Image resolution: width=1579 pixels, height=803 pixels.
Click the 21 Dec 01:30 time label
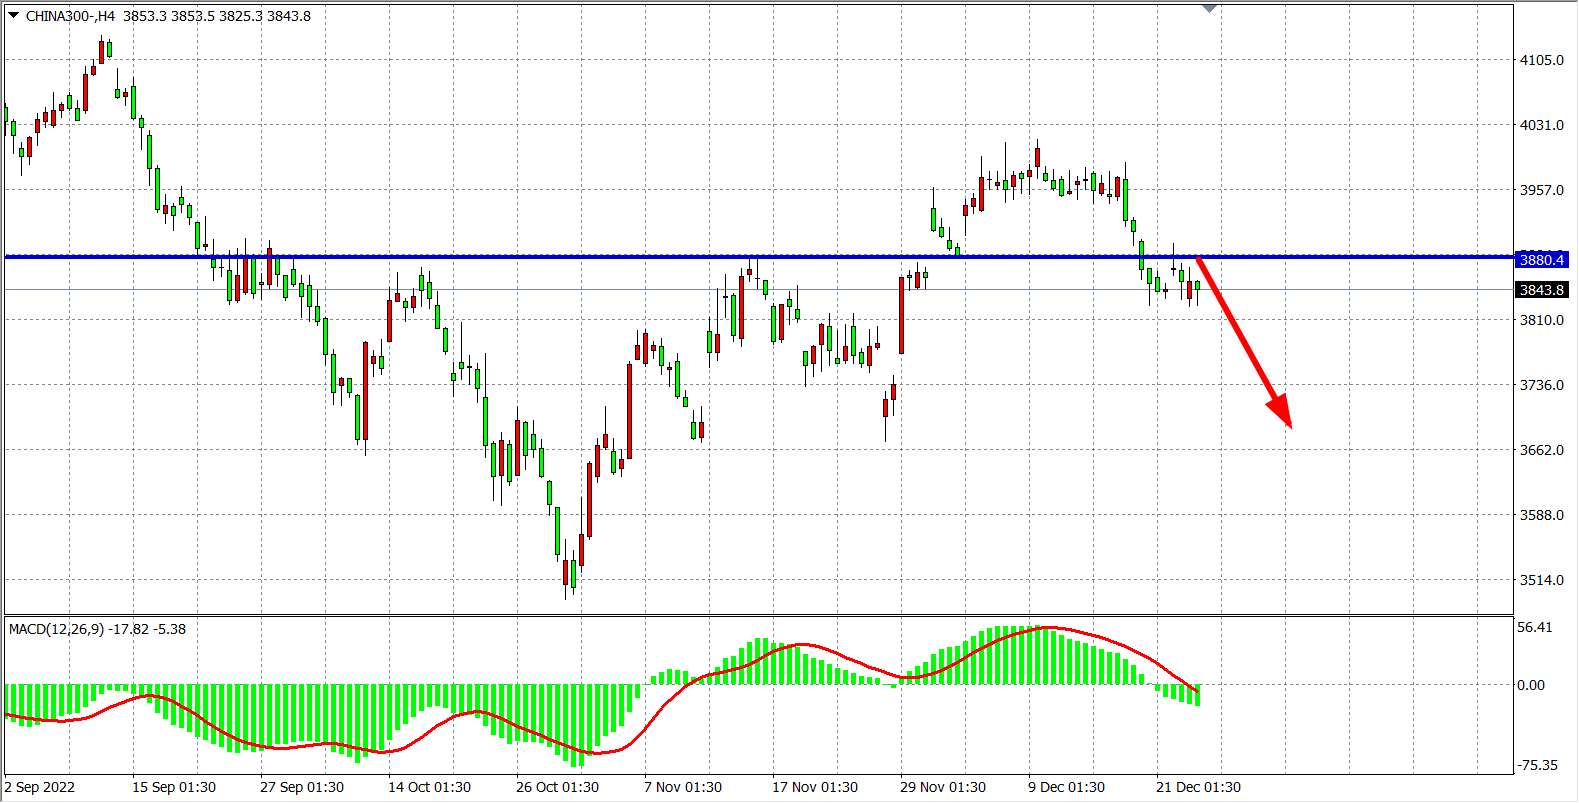point(1198,787)
